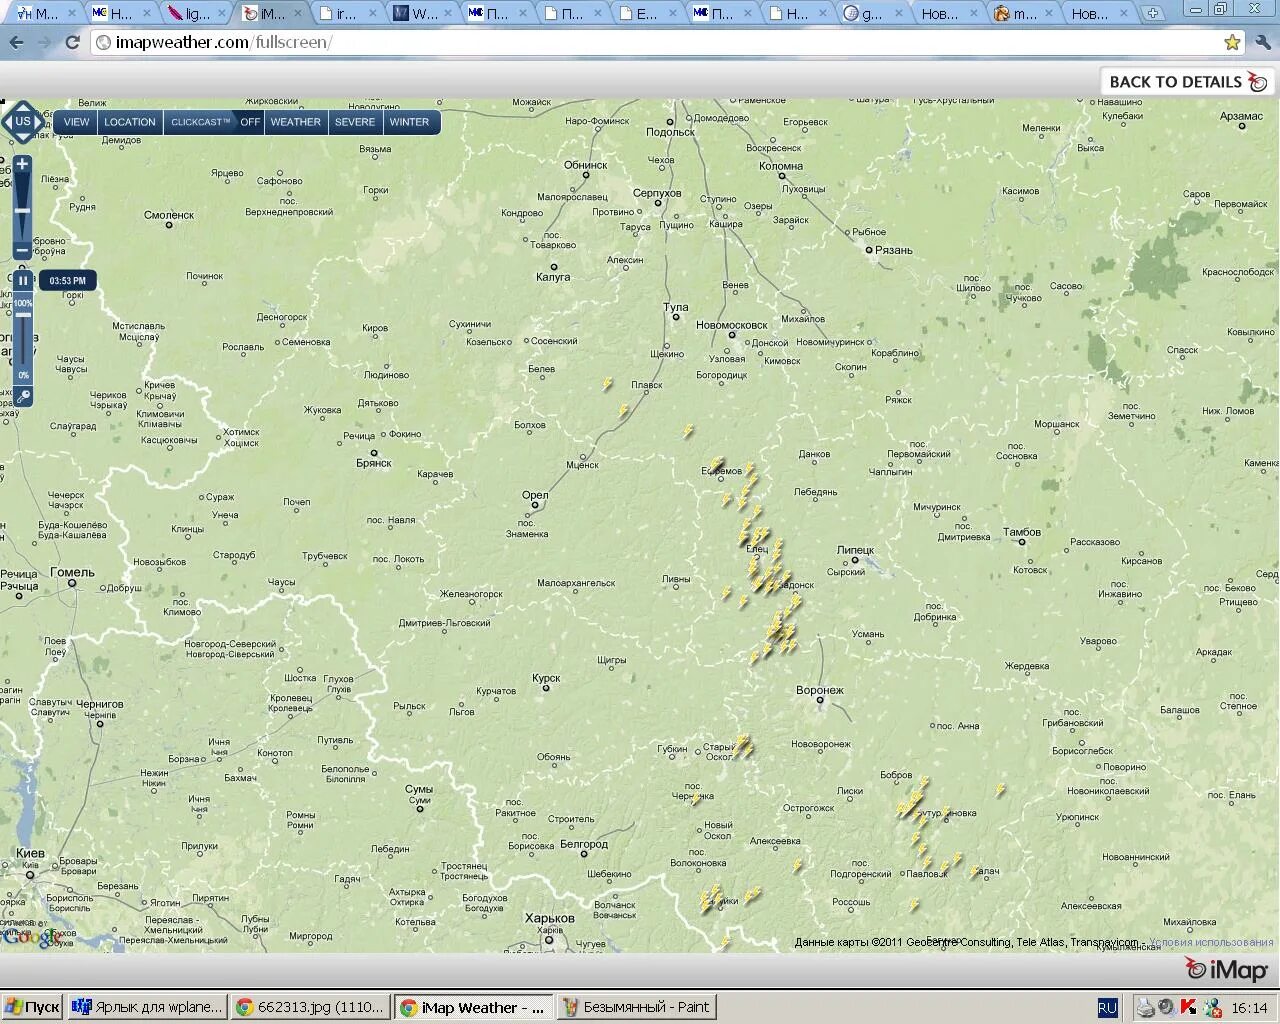Screen dimensions: 1280x1024
Task: Click the Тула city label
Action: pyautogui.click(x=676, y=307)
